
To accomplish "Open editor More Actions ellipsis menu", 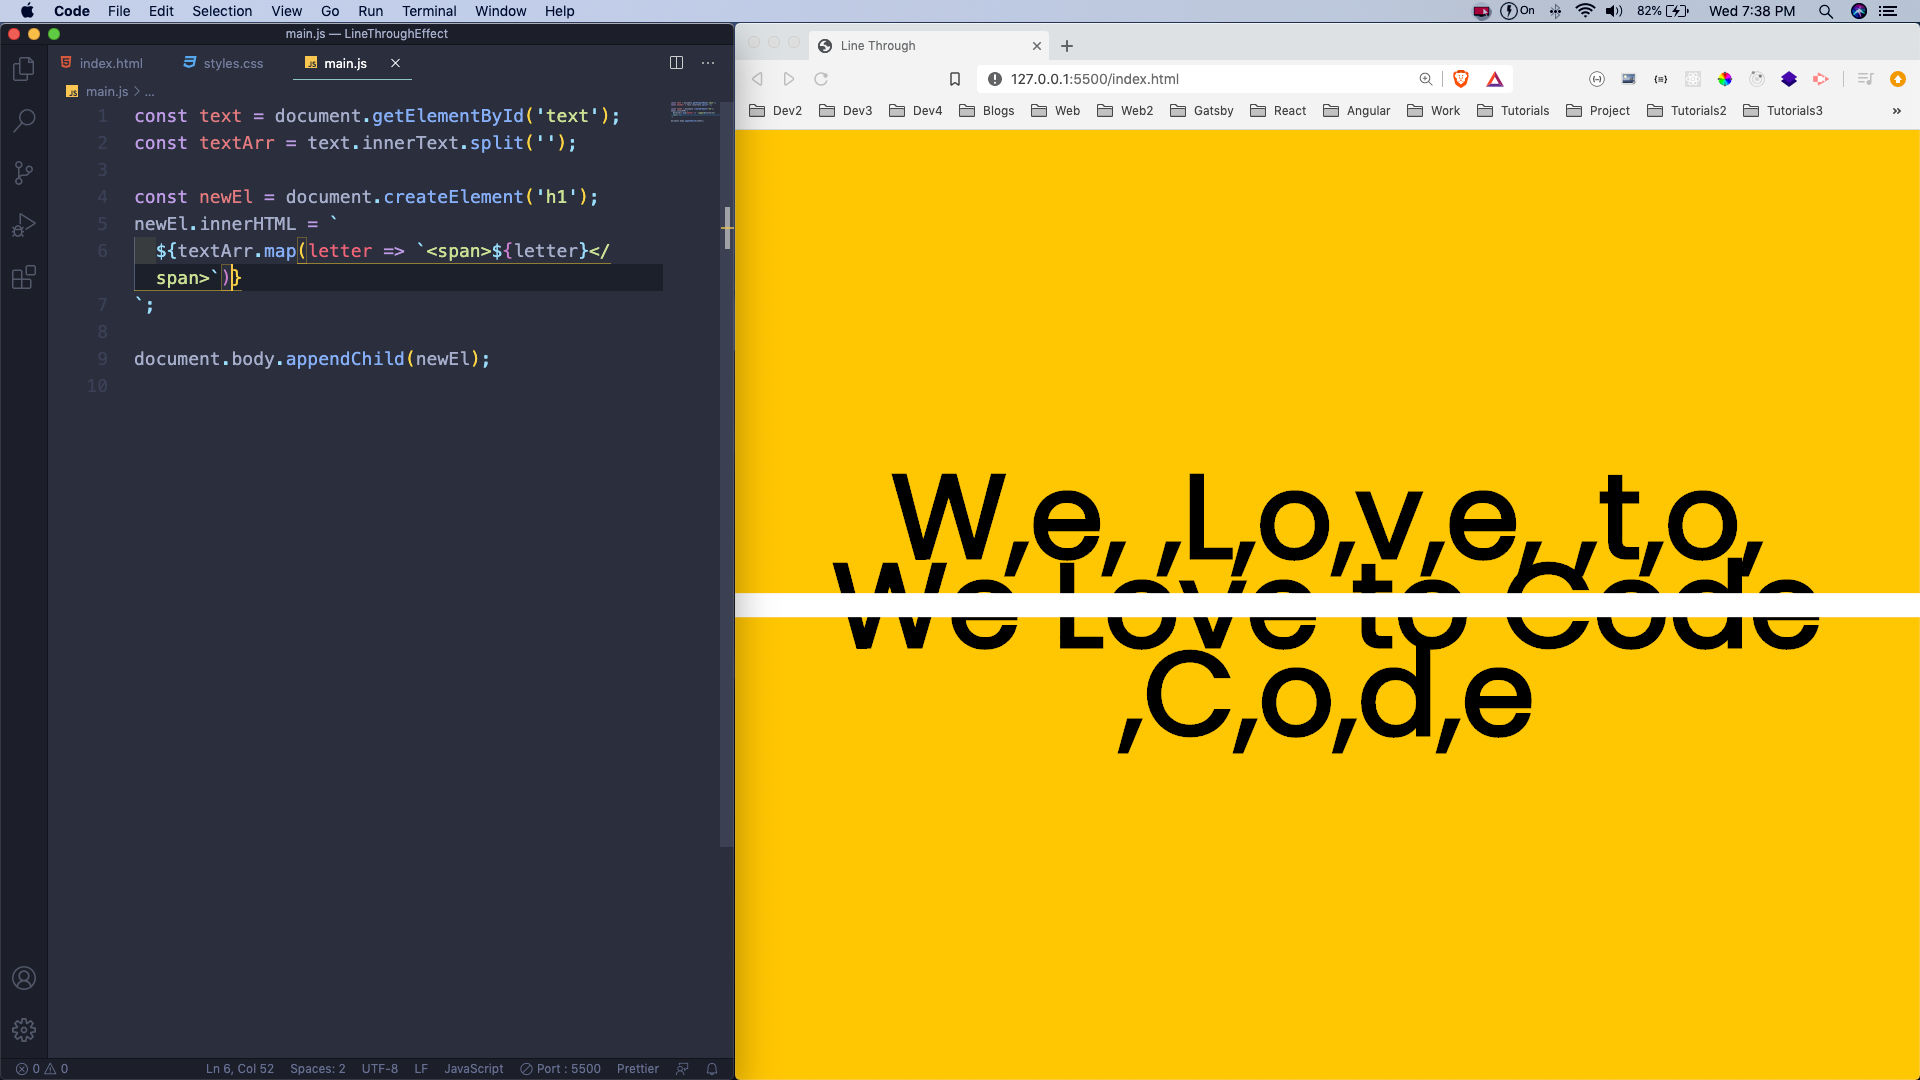I will [x=708, y=63].
